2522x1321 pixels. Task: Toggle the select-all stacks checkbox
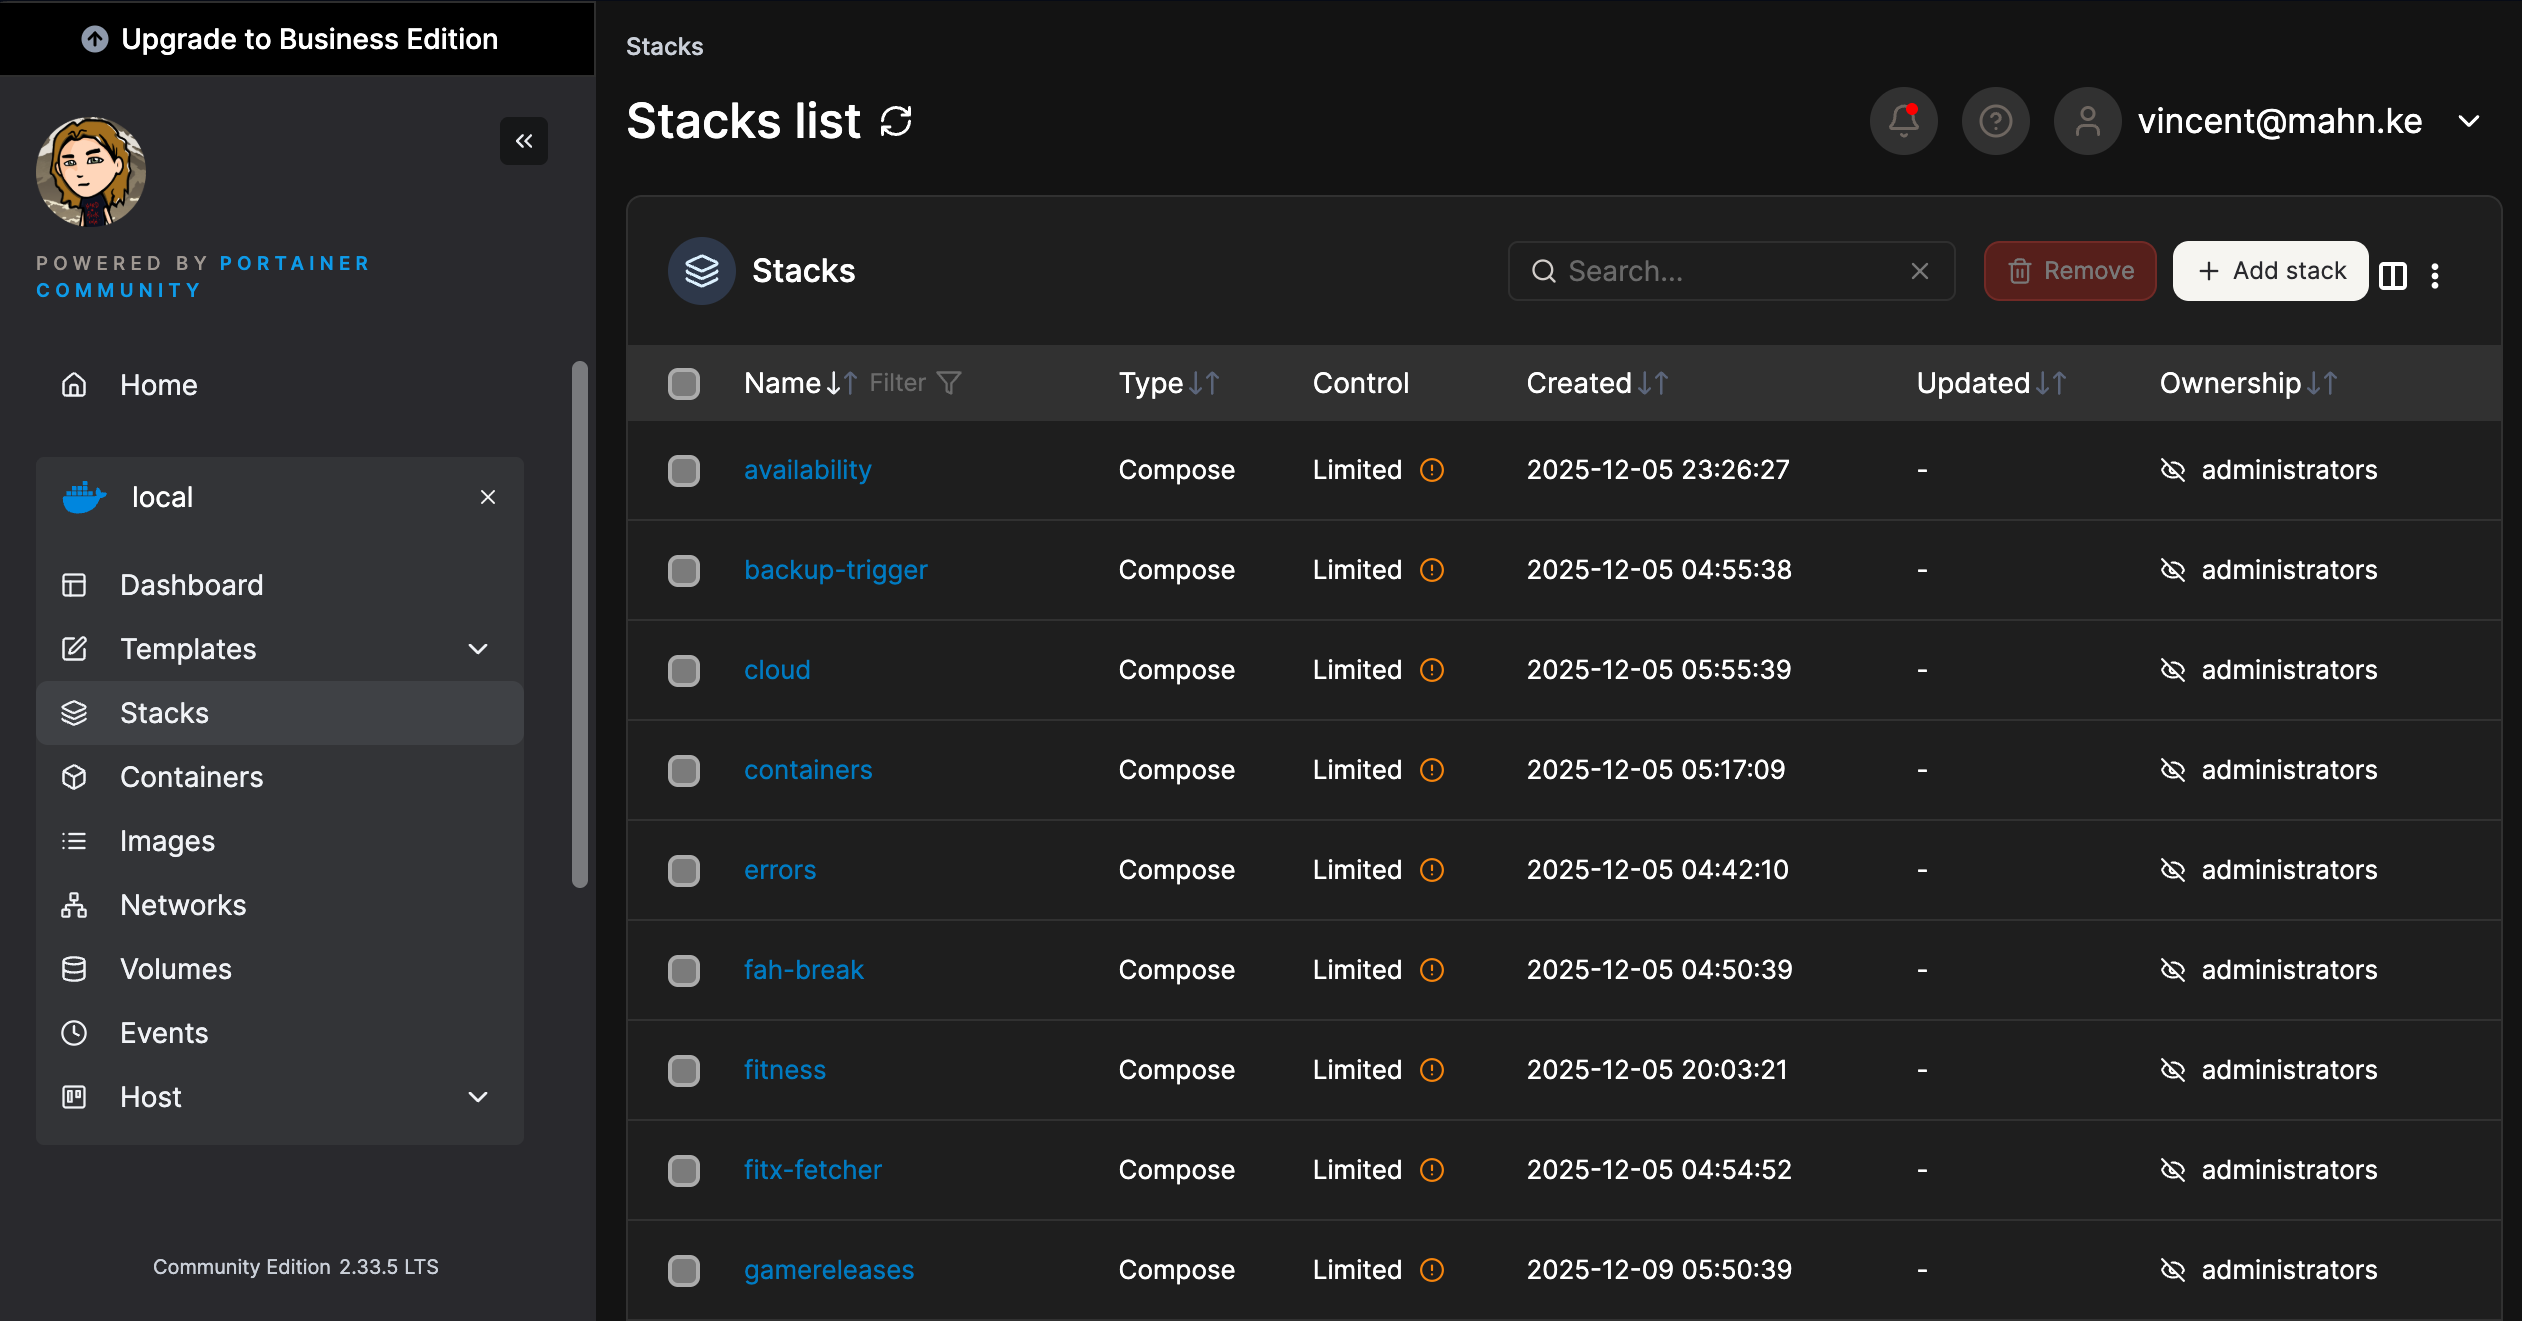[x=684, y=383]
